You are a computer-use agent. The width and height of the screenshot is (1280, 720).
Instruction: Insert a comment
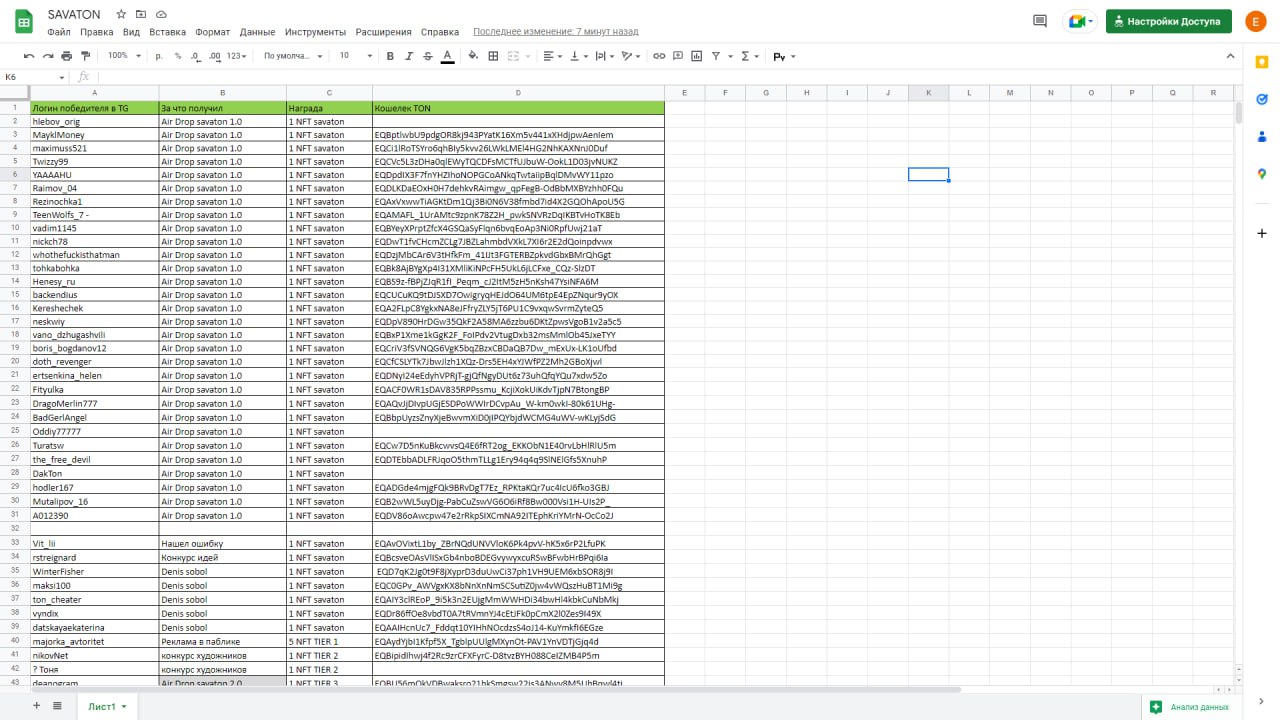point(677,56)
